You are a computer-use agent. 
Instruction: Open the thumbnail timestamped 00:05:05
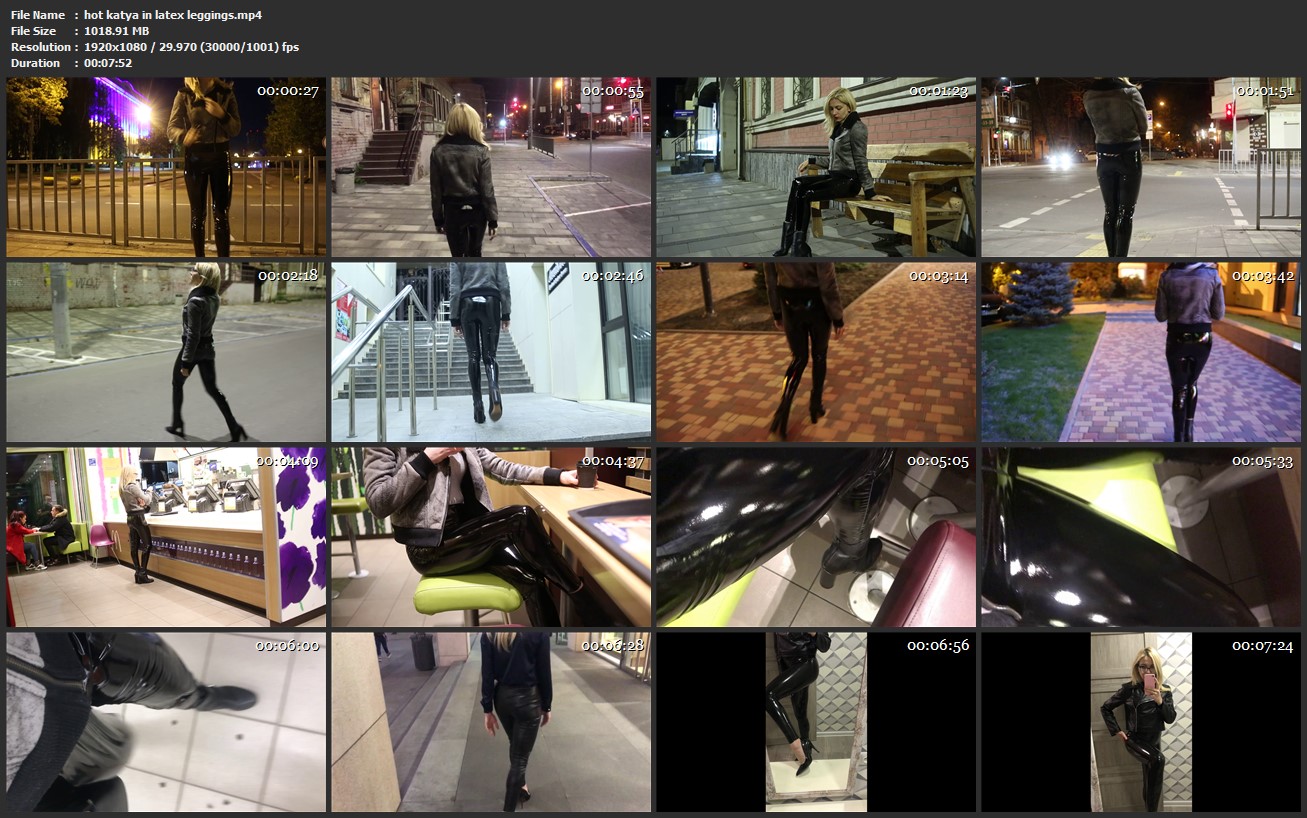pyautogui.click(x=816, y=537)
